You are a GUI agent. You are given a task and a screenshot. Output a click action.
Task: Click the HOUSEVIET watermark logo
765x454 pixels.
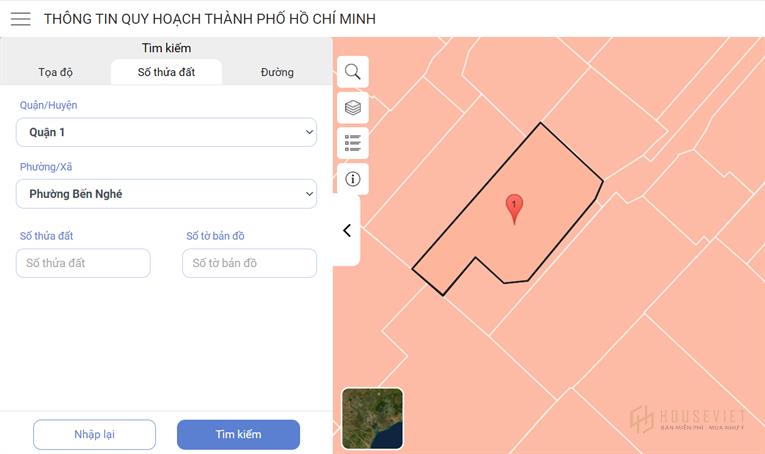click(x=688, y=419)
